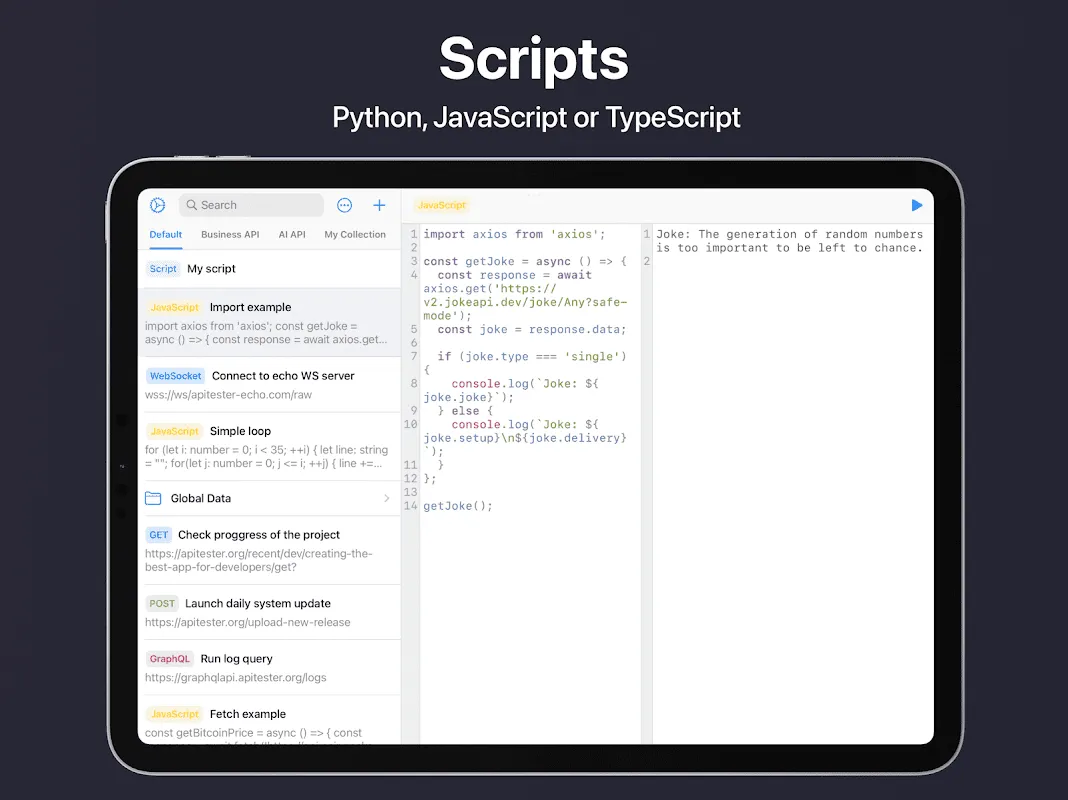The height and width of the screenshot is (800, 1068).
Task: Switch to the Default tab
Action: [x=166, y=234]
